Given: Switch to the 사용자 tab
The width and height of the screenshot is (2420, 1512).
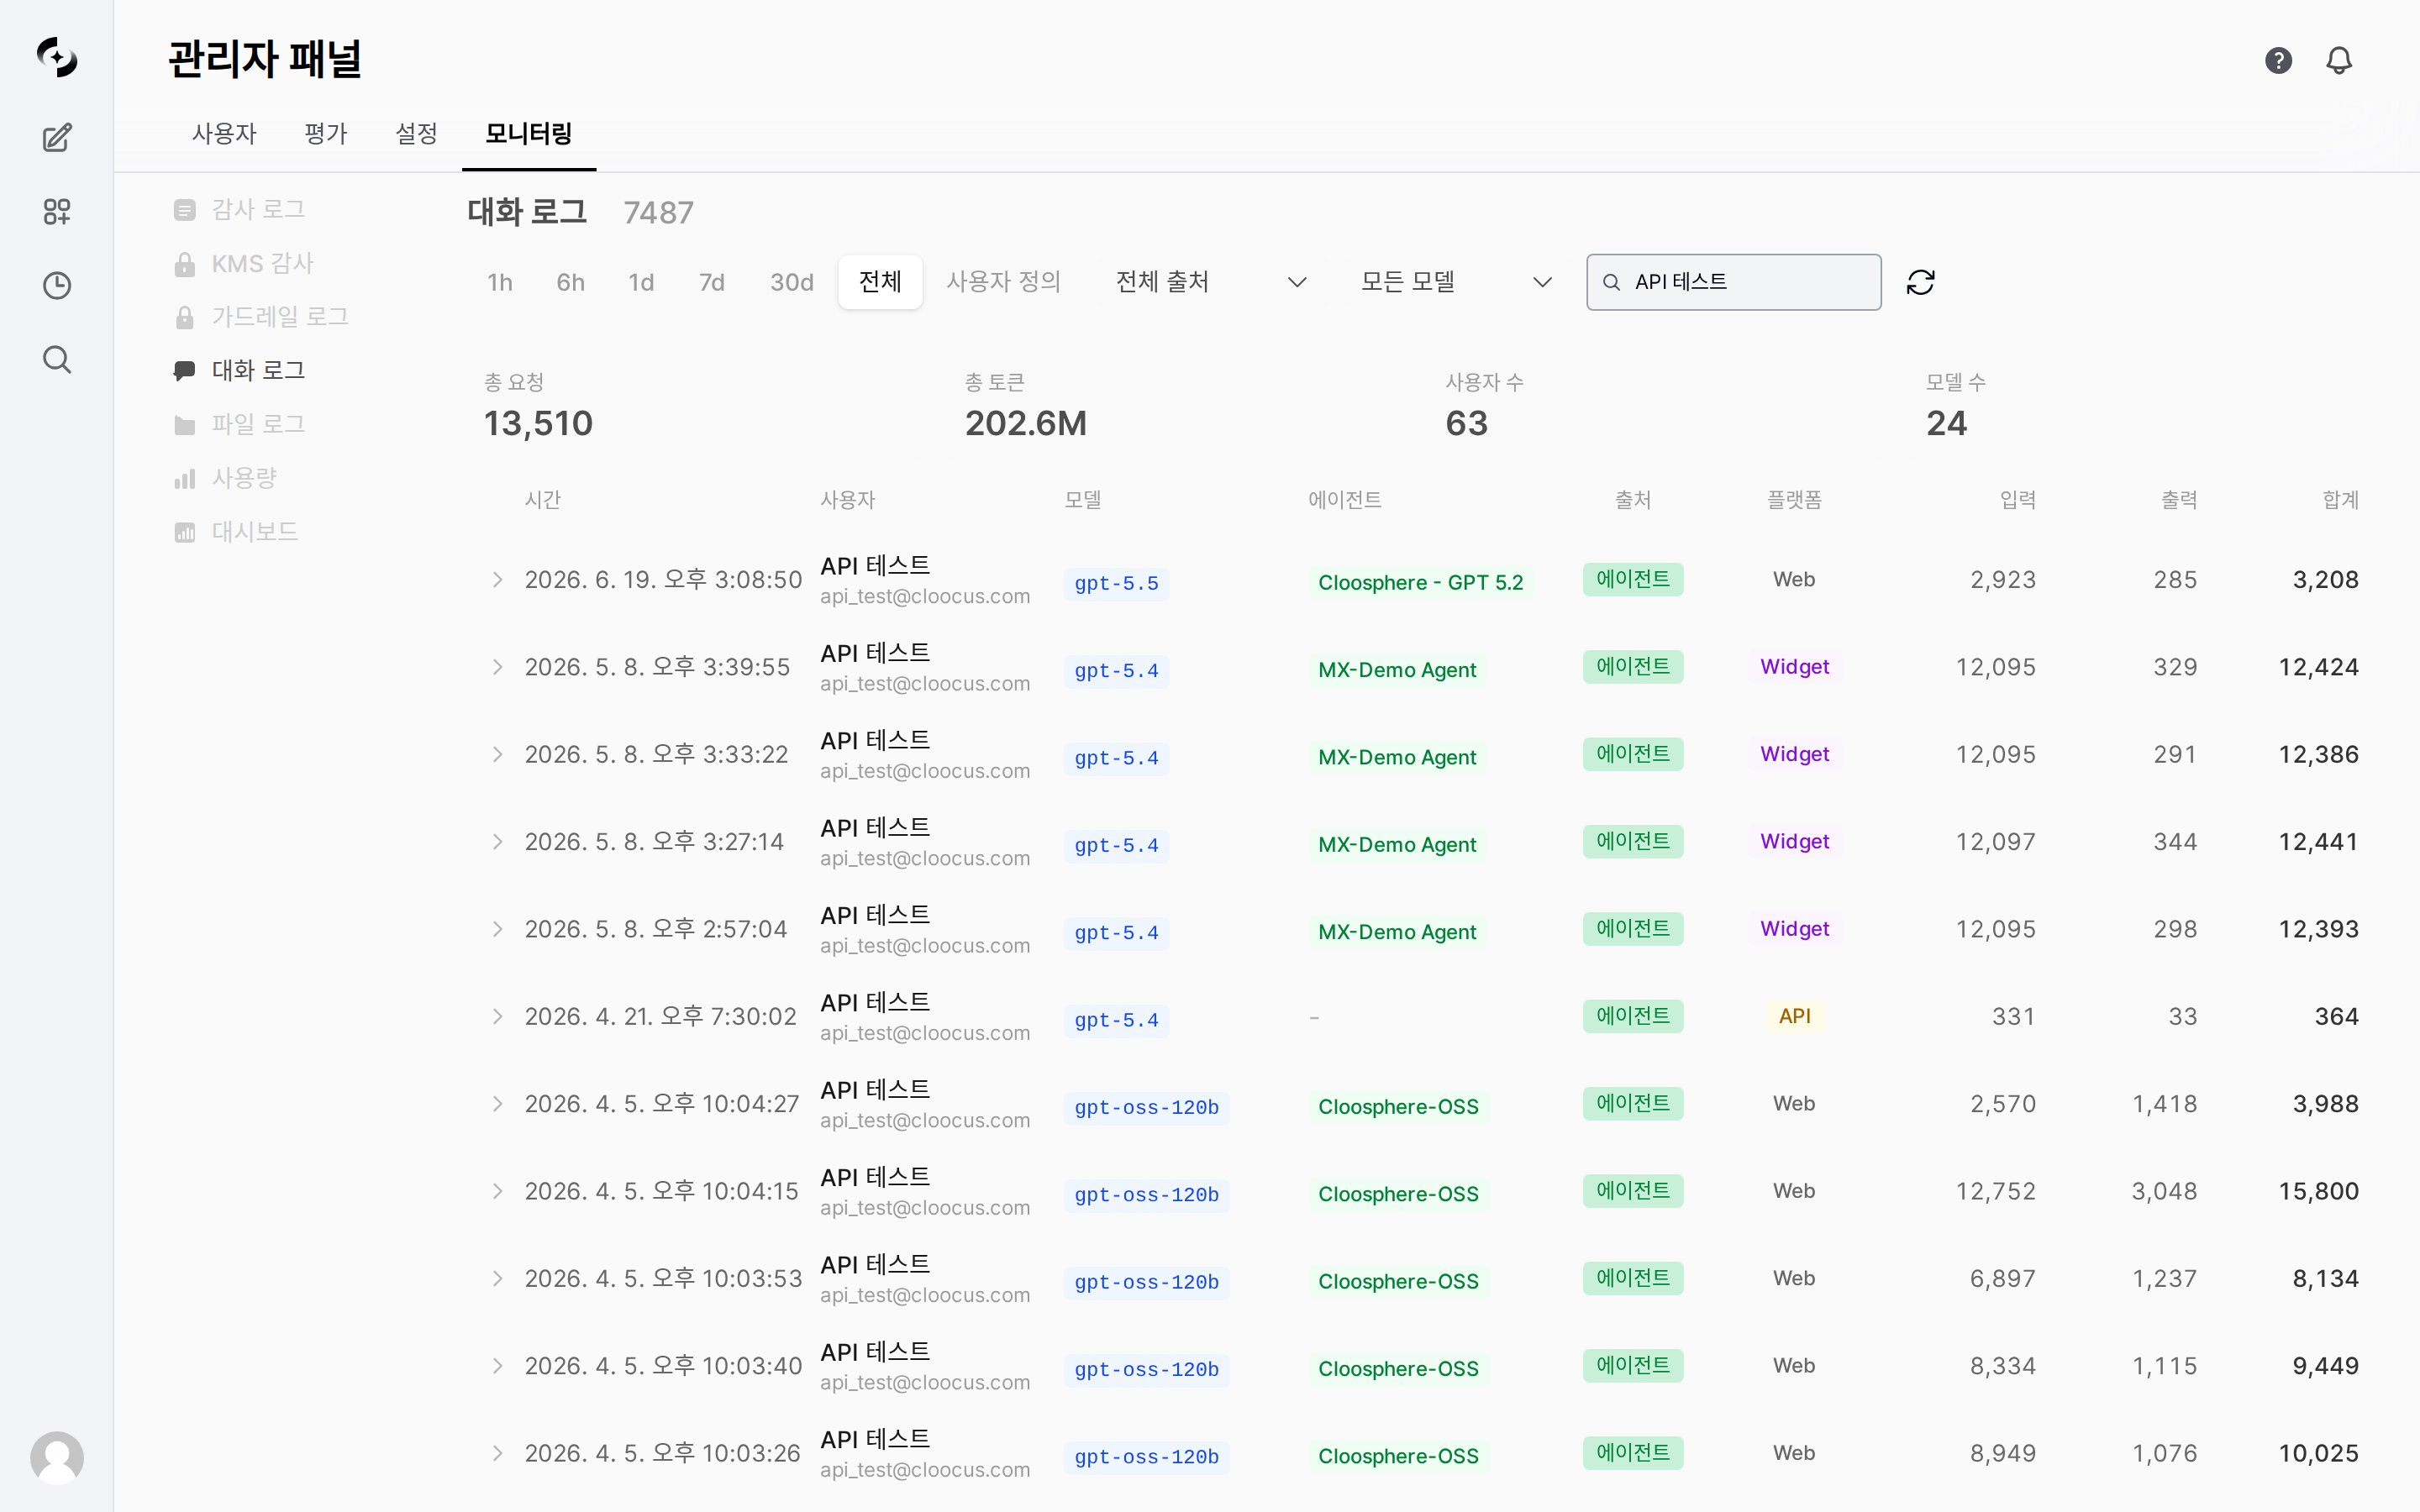Looking at the screenshot, I should [224, 134].
